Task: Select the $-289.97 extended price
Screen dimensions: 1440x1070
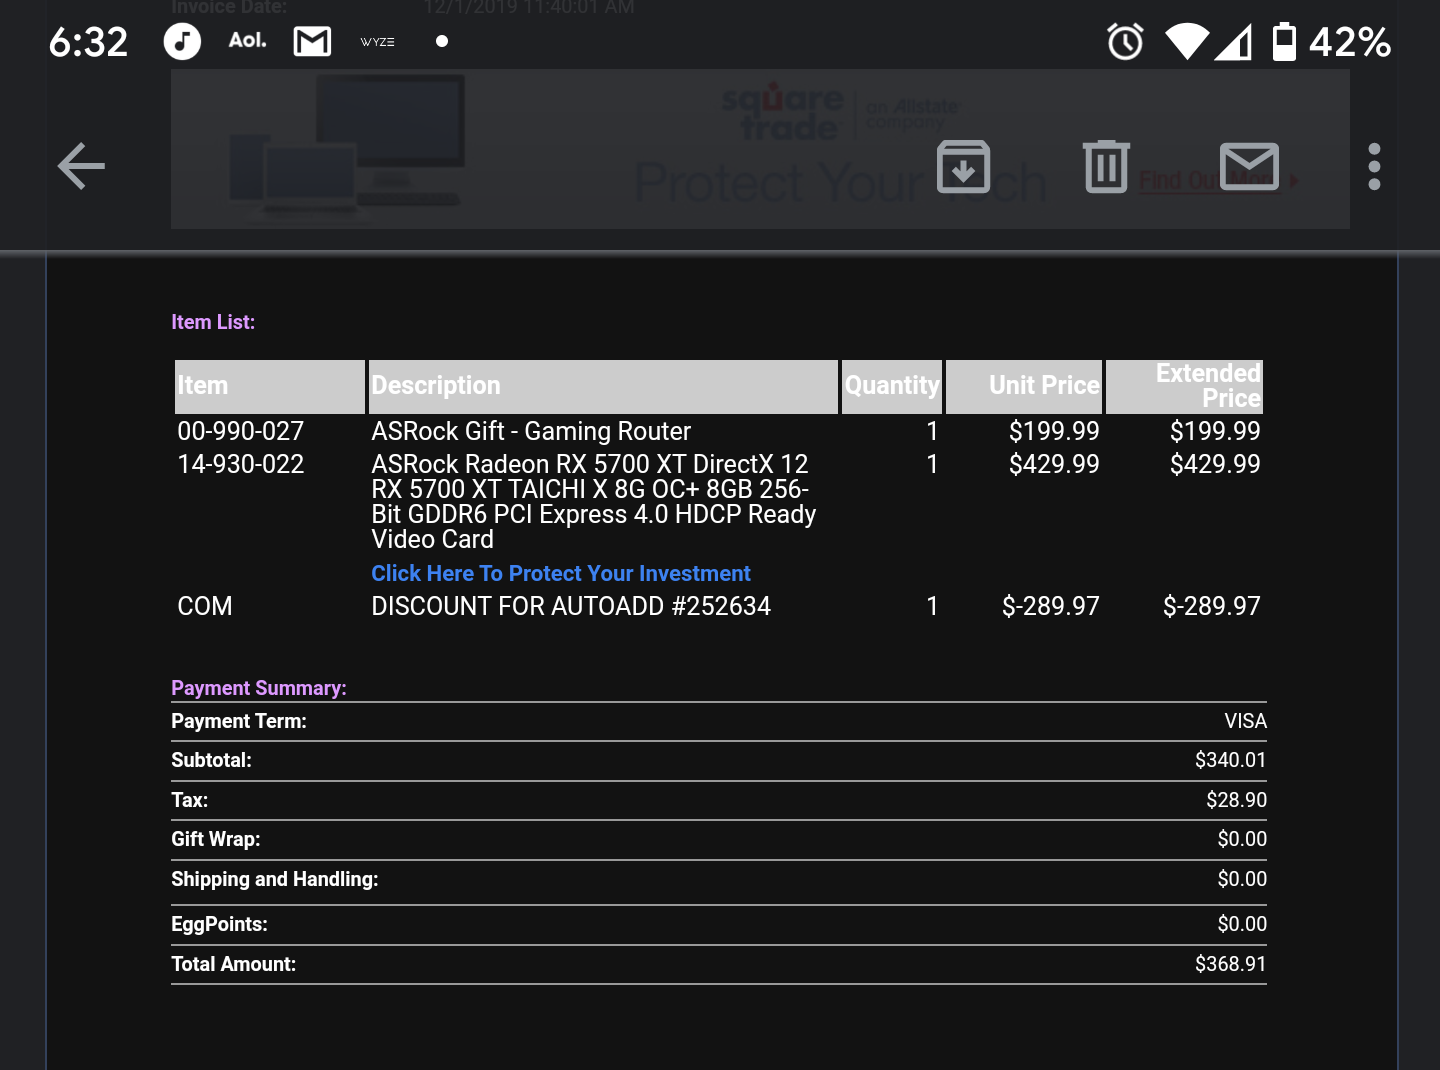Action: pos(1211,606)
